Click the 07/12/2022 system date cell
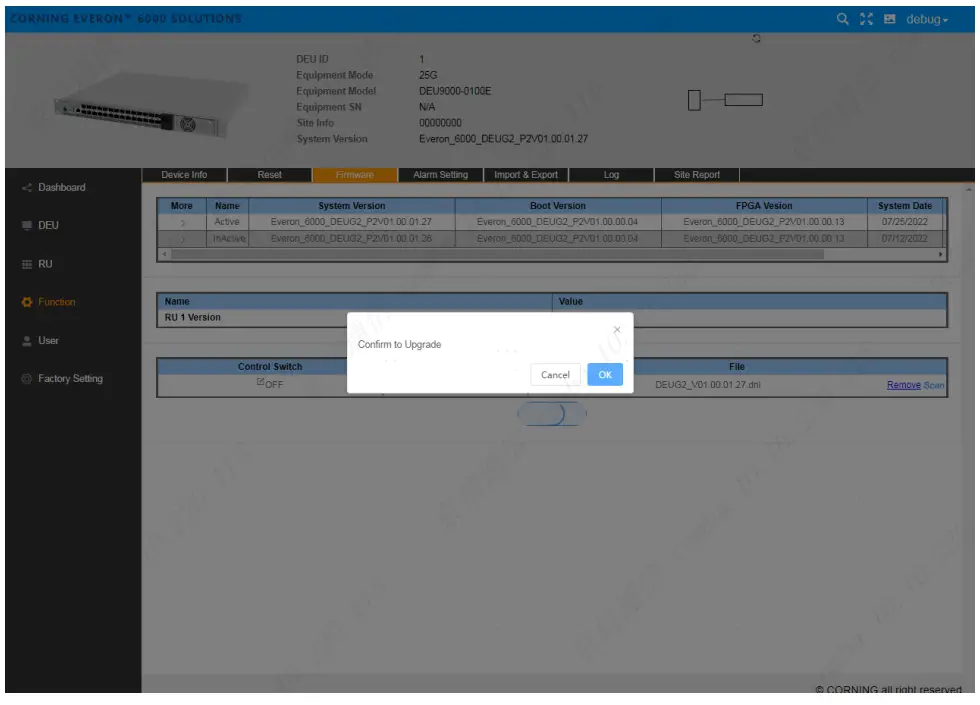 pyautogui.click(x=904, y=239)
